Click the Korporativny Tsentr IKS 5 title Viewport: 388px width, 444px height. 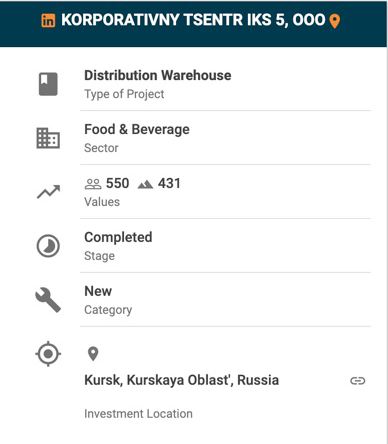coord(193,20)
